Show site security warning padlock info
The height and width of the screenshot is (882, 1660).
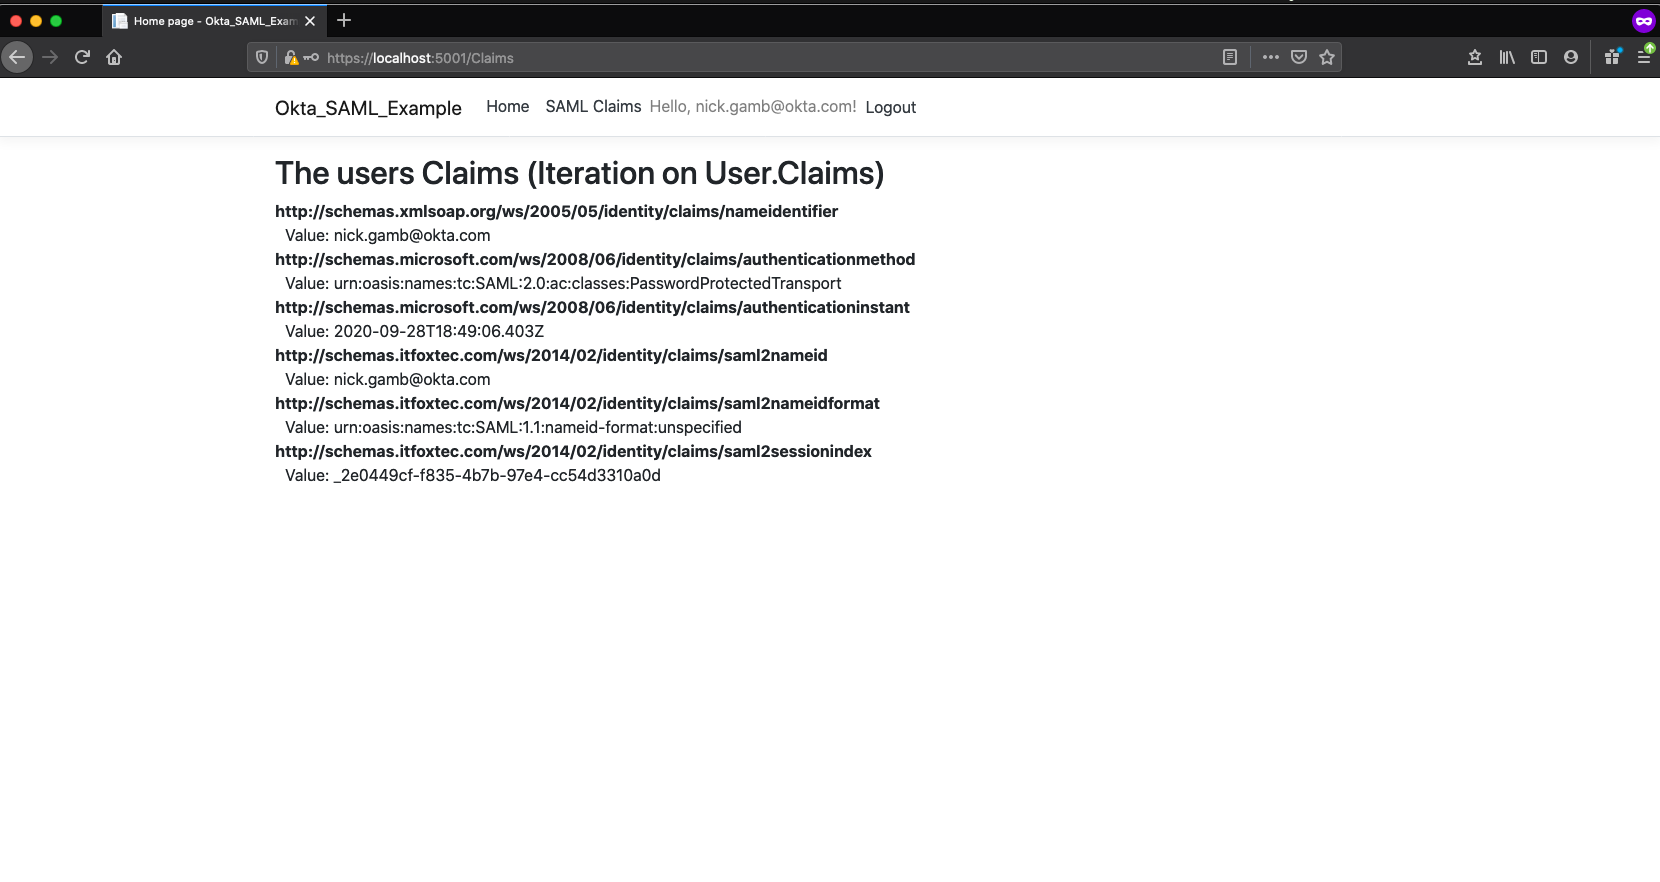coord(291,58)
